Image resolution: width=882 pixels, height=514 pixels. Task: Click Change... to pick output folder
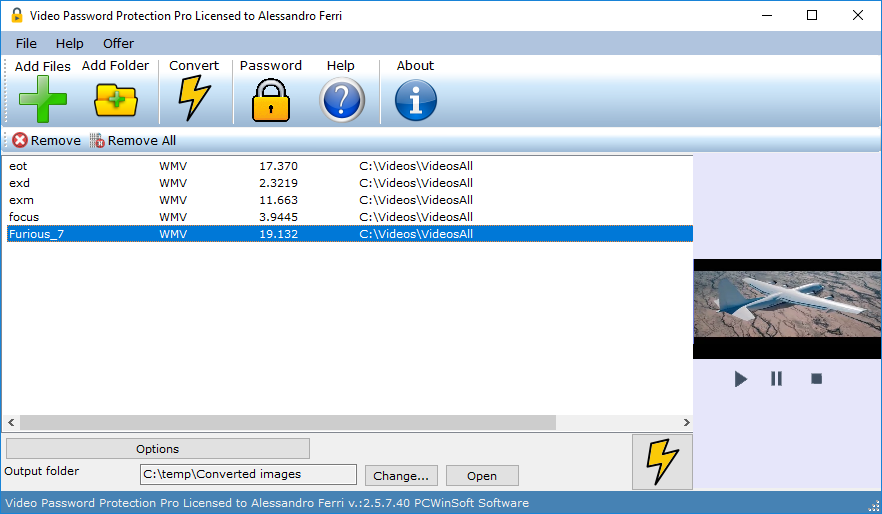(401, 476)
